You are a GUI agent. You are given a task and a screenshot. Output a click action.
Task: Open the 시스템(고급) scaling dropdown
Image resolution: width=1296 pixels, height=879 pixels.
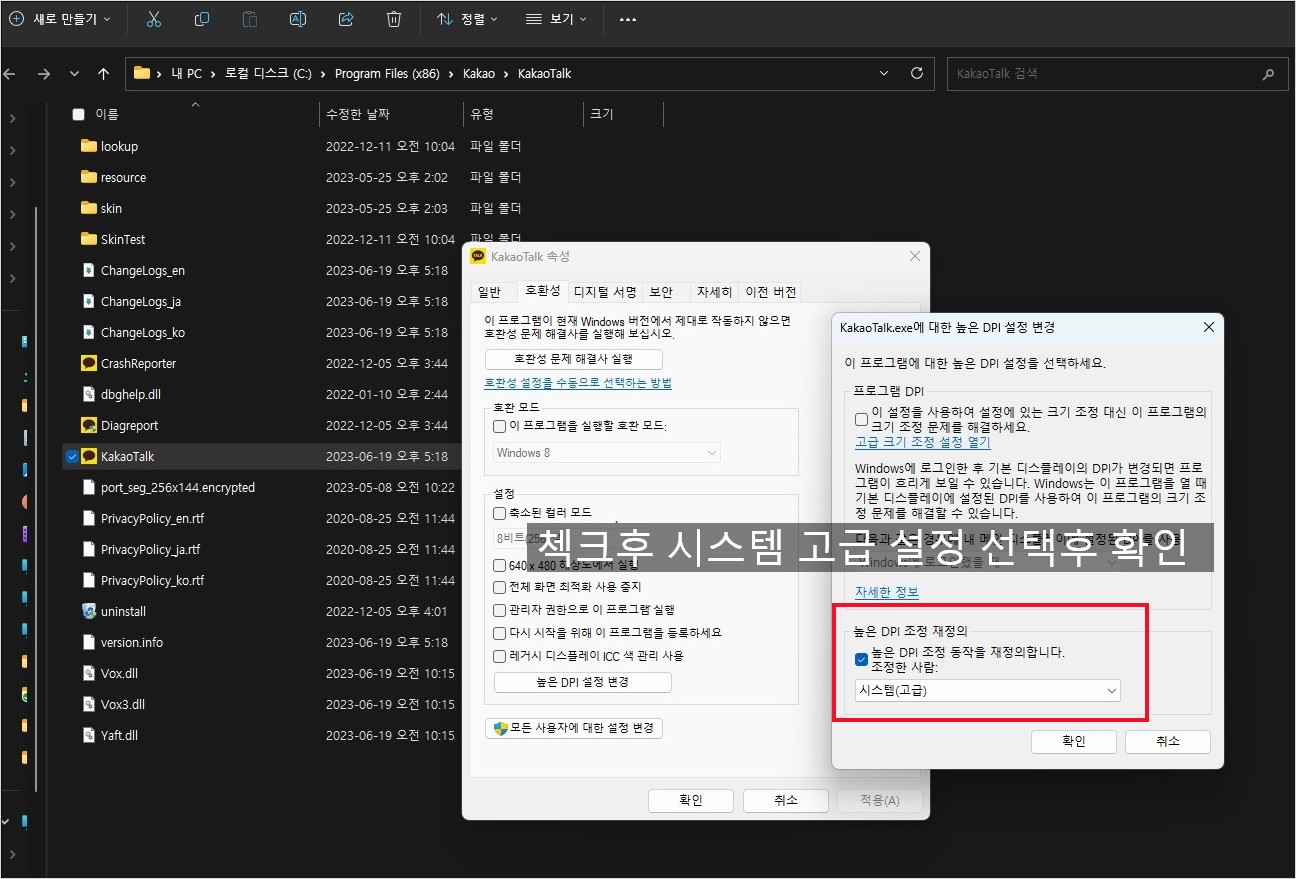click(987, 690)
